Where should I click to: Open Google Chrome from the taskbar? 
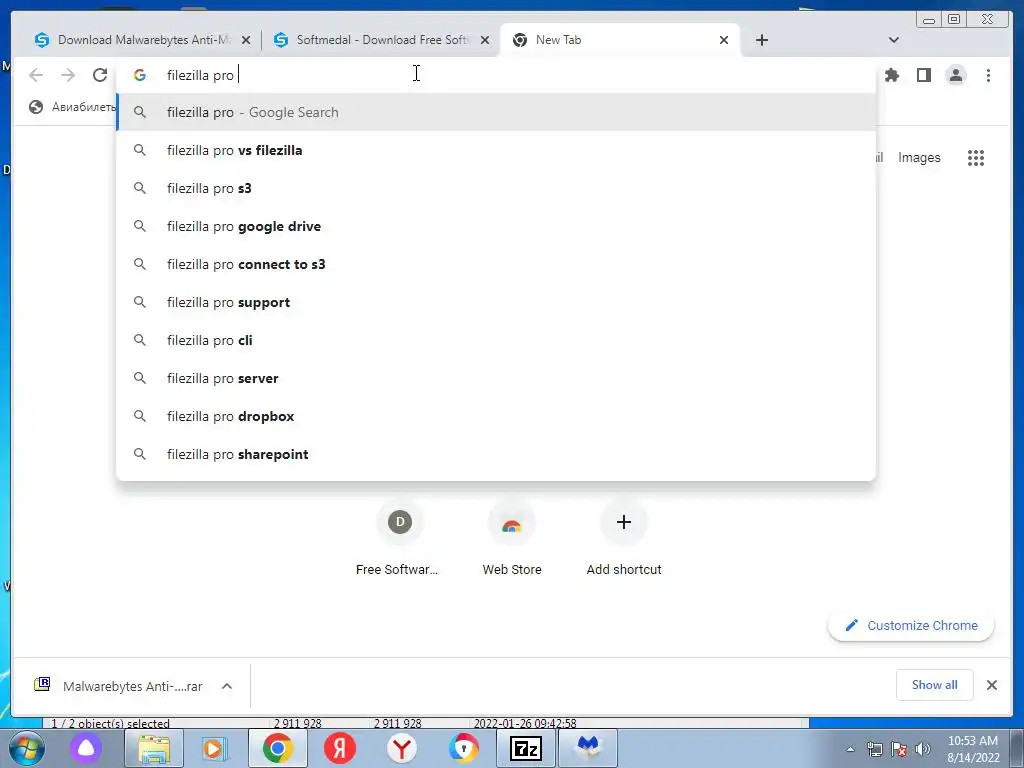(x=278, y=748)
